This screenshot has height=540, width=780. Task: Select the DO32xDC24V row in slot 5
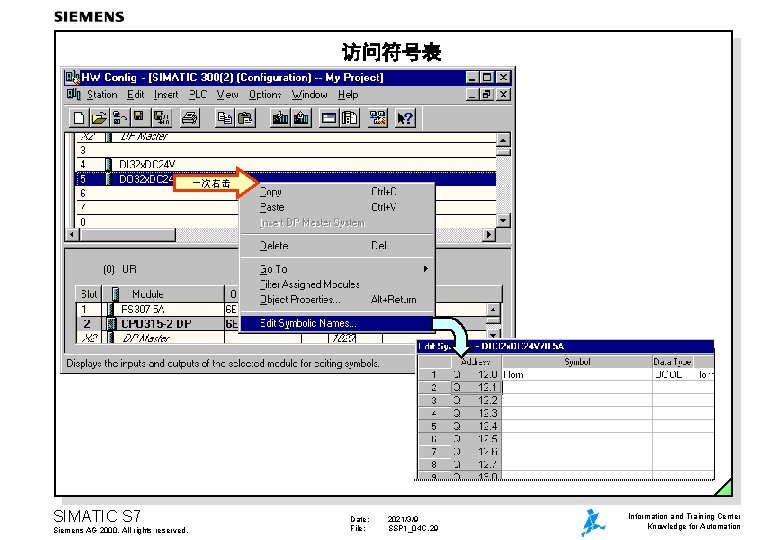coord(286,179)
